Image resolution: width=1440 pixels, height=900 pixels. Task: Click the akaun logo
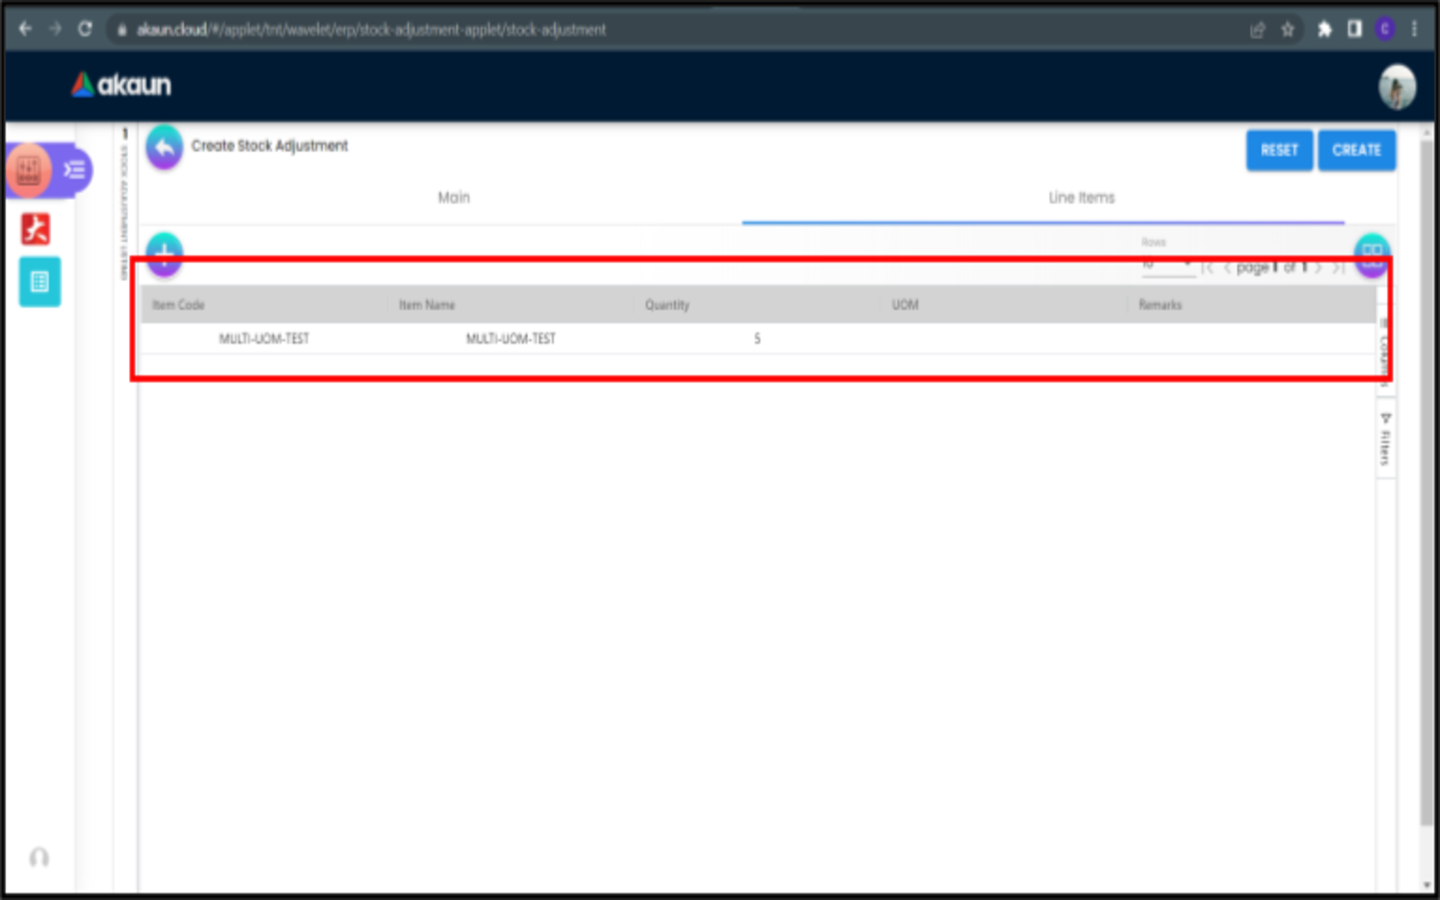coord(121,85)
